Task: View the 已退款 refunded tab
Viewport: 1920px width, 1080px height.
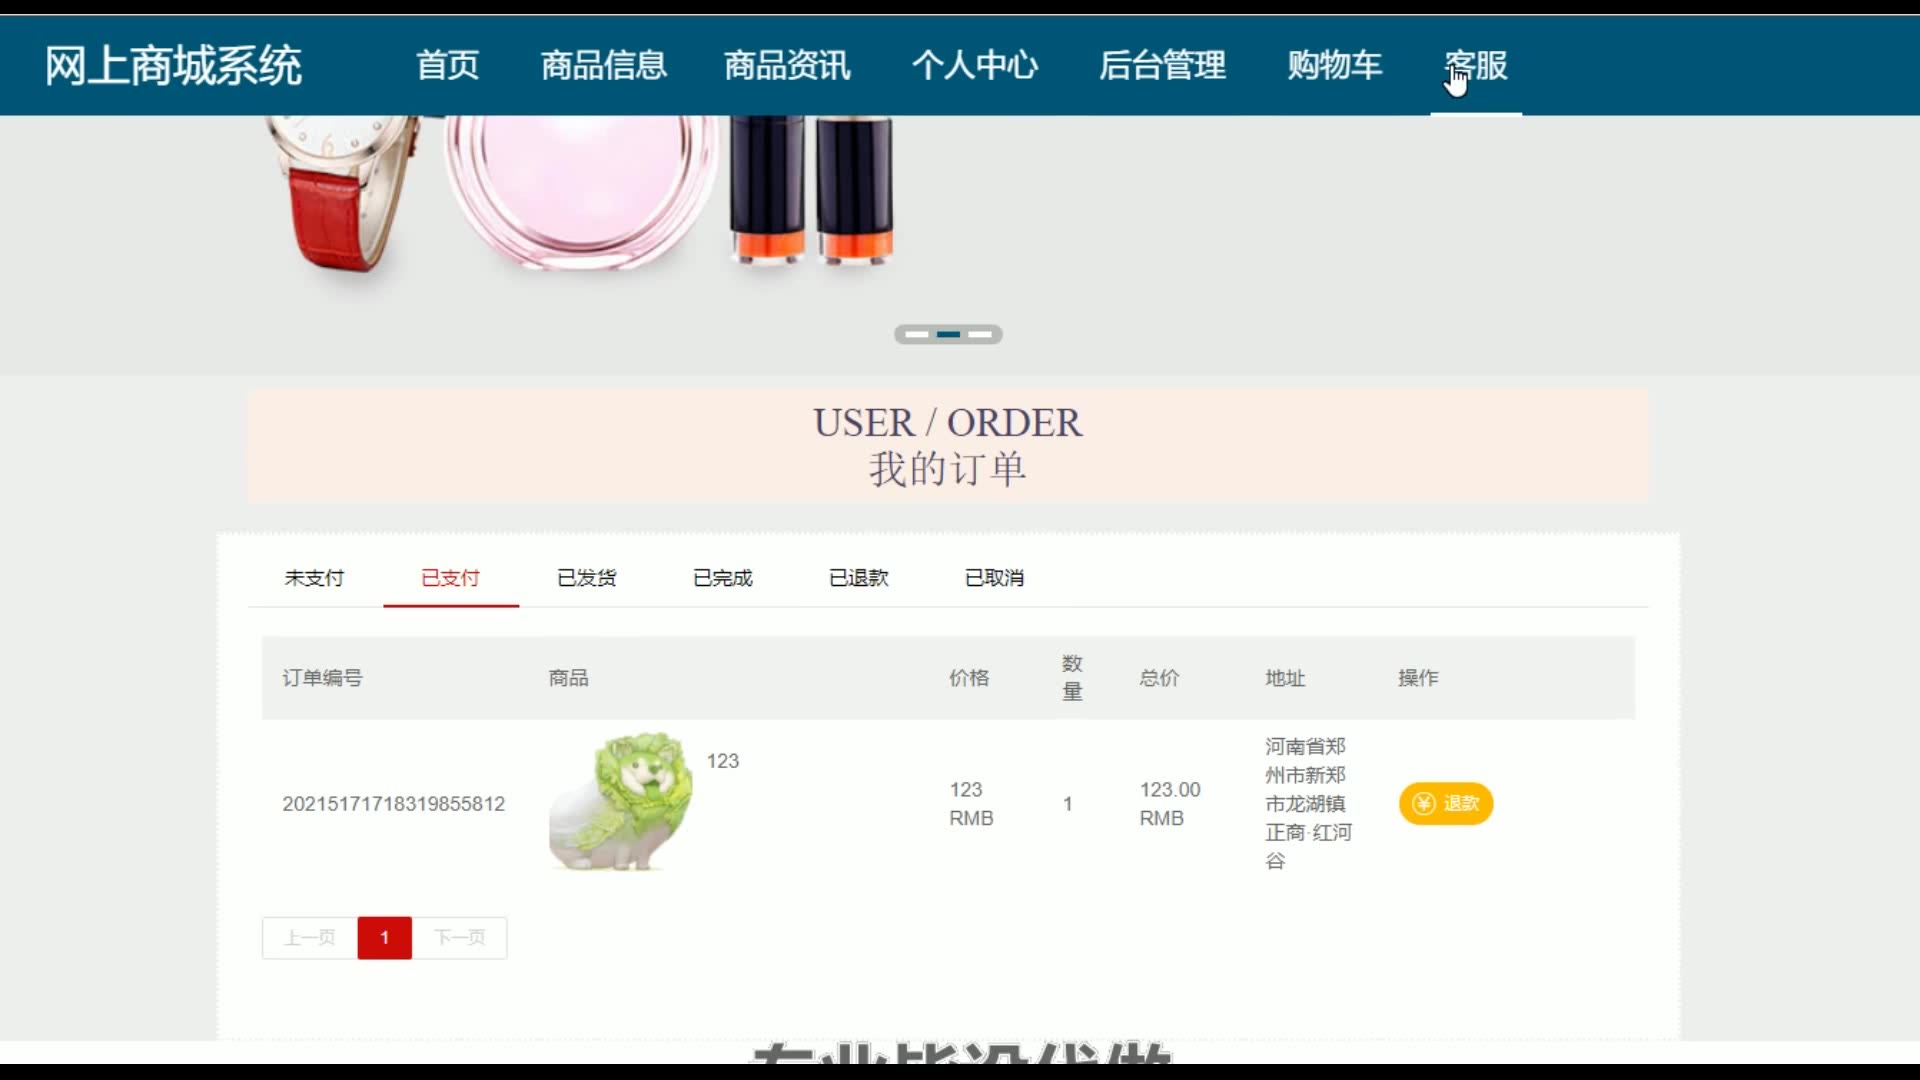Action: [x=858, y=578]
